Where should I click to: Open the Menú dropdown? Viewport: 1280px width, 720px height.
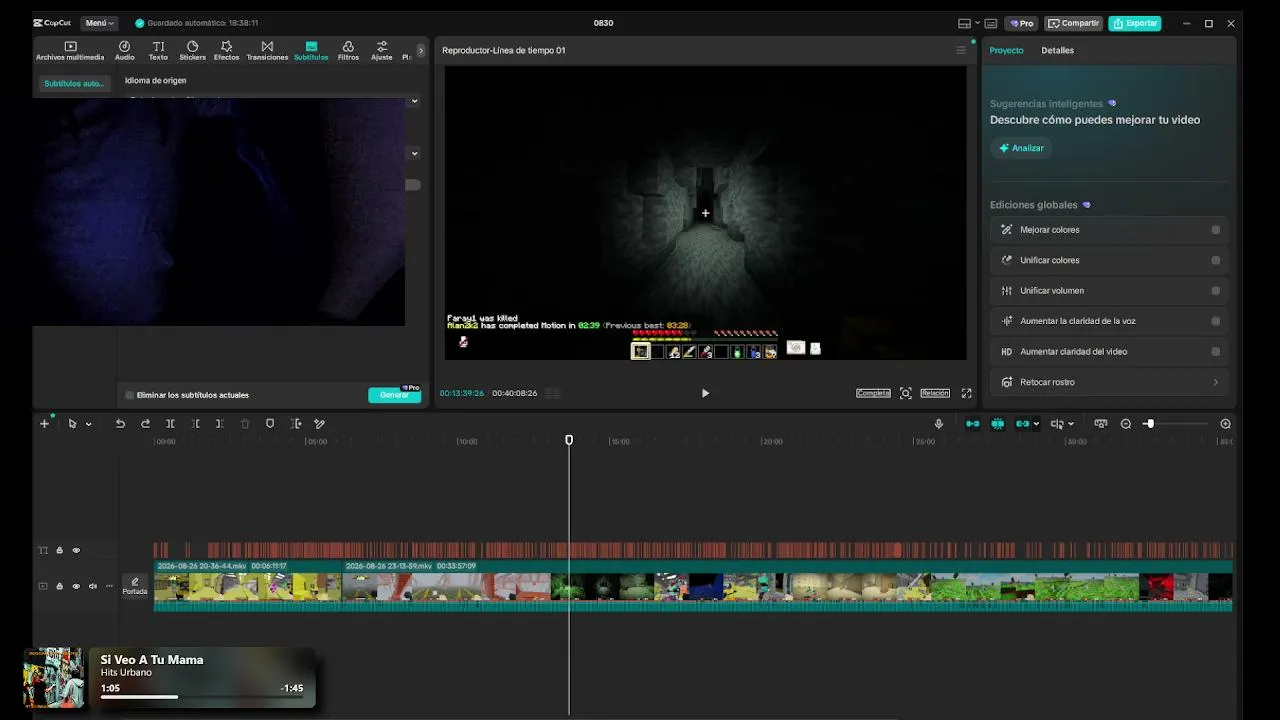coord(98,23)
